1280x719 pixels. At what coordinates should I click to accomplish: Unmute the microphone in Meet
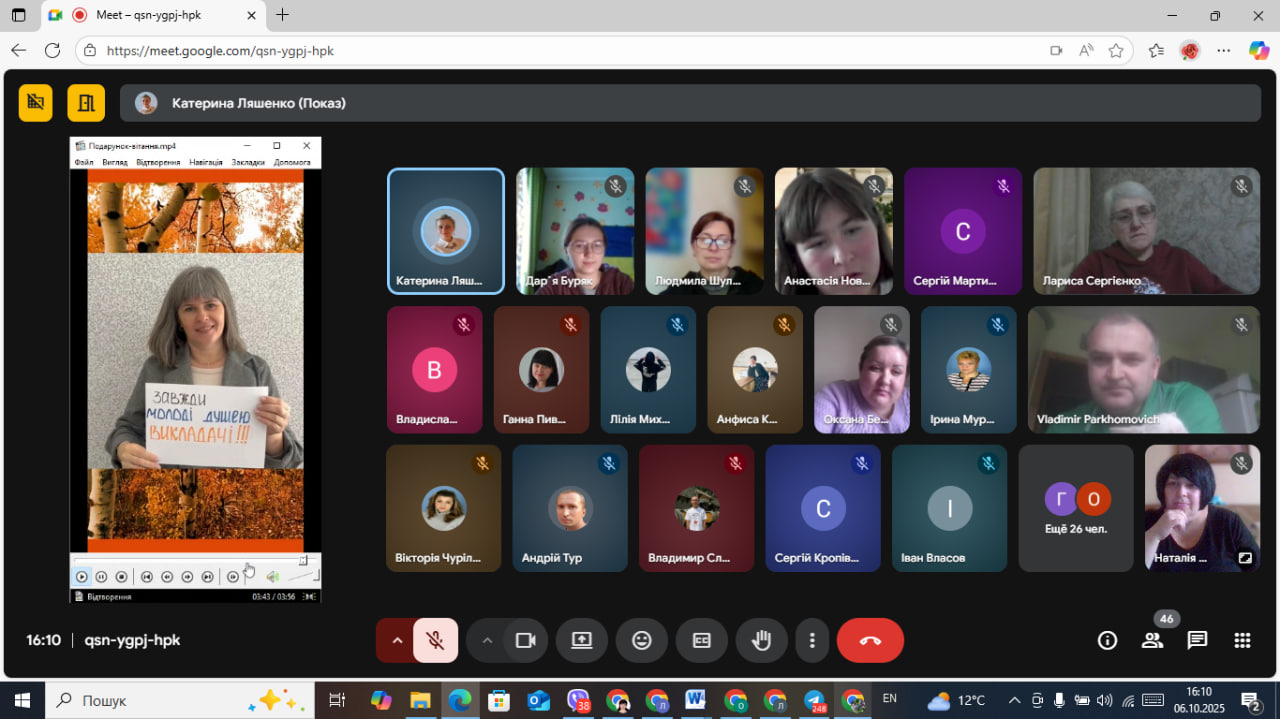click(435, 641)
